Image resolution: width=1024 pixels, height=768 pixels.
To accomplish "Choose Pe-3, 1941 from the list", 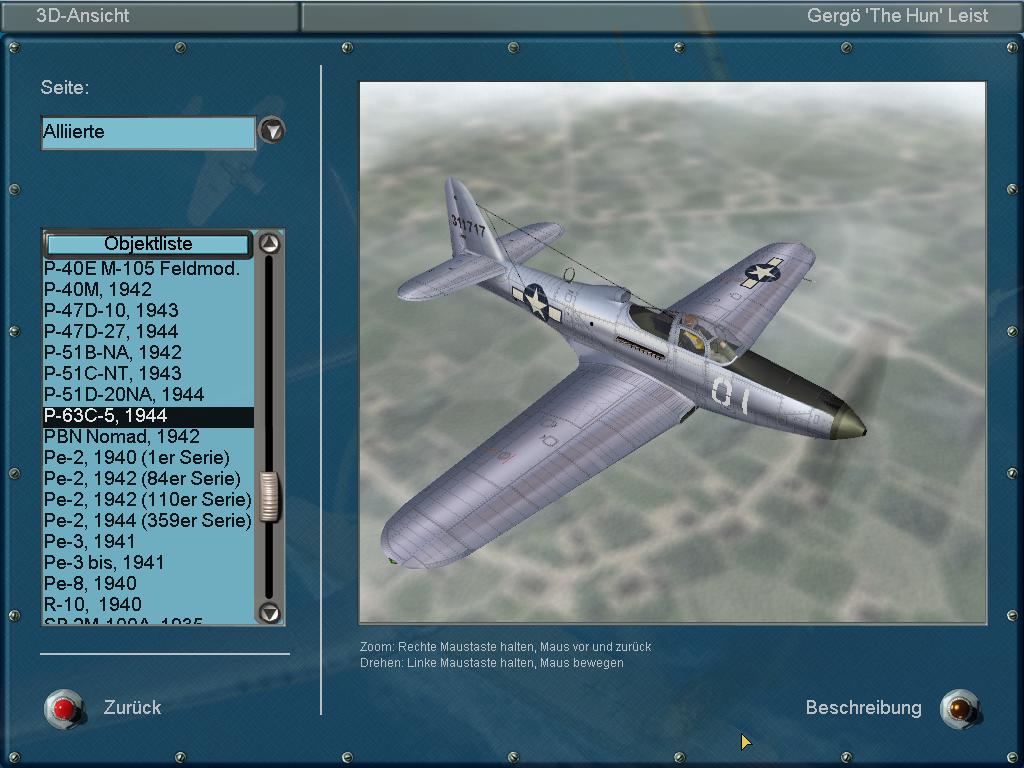I will [148, 541].
